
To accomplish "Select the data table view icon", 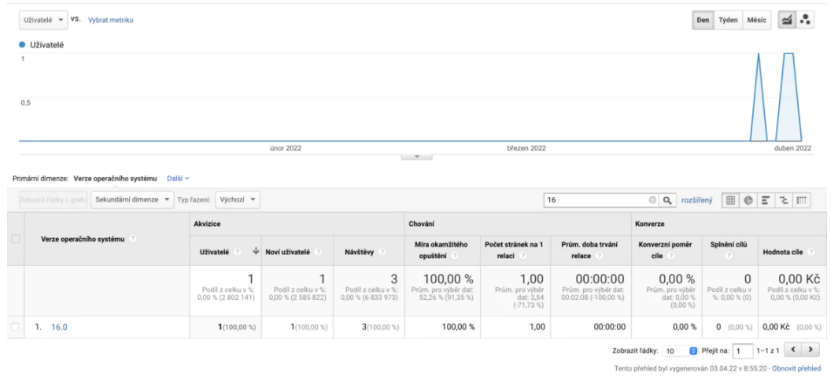I will pyautogui.click(x=730, y=200).
